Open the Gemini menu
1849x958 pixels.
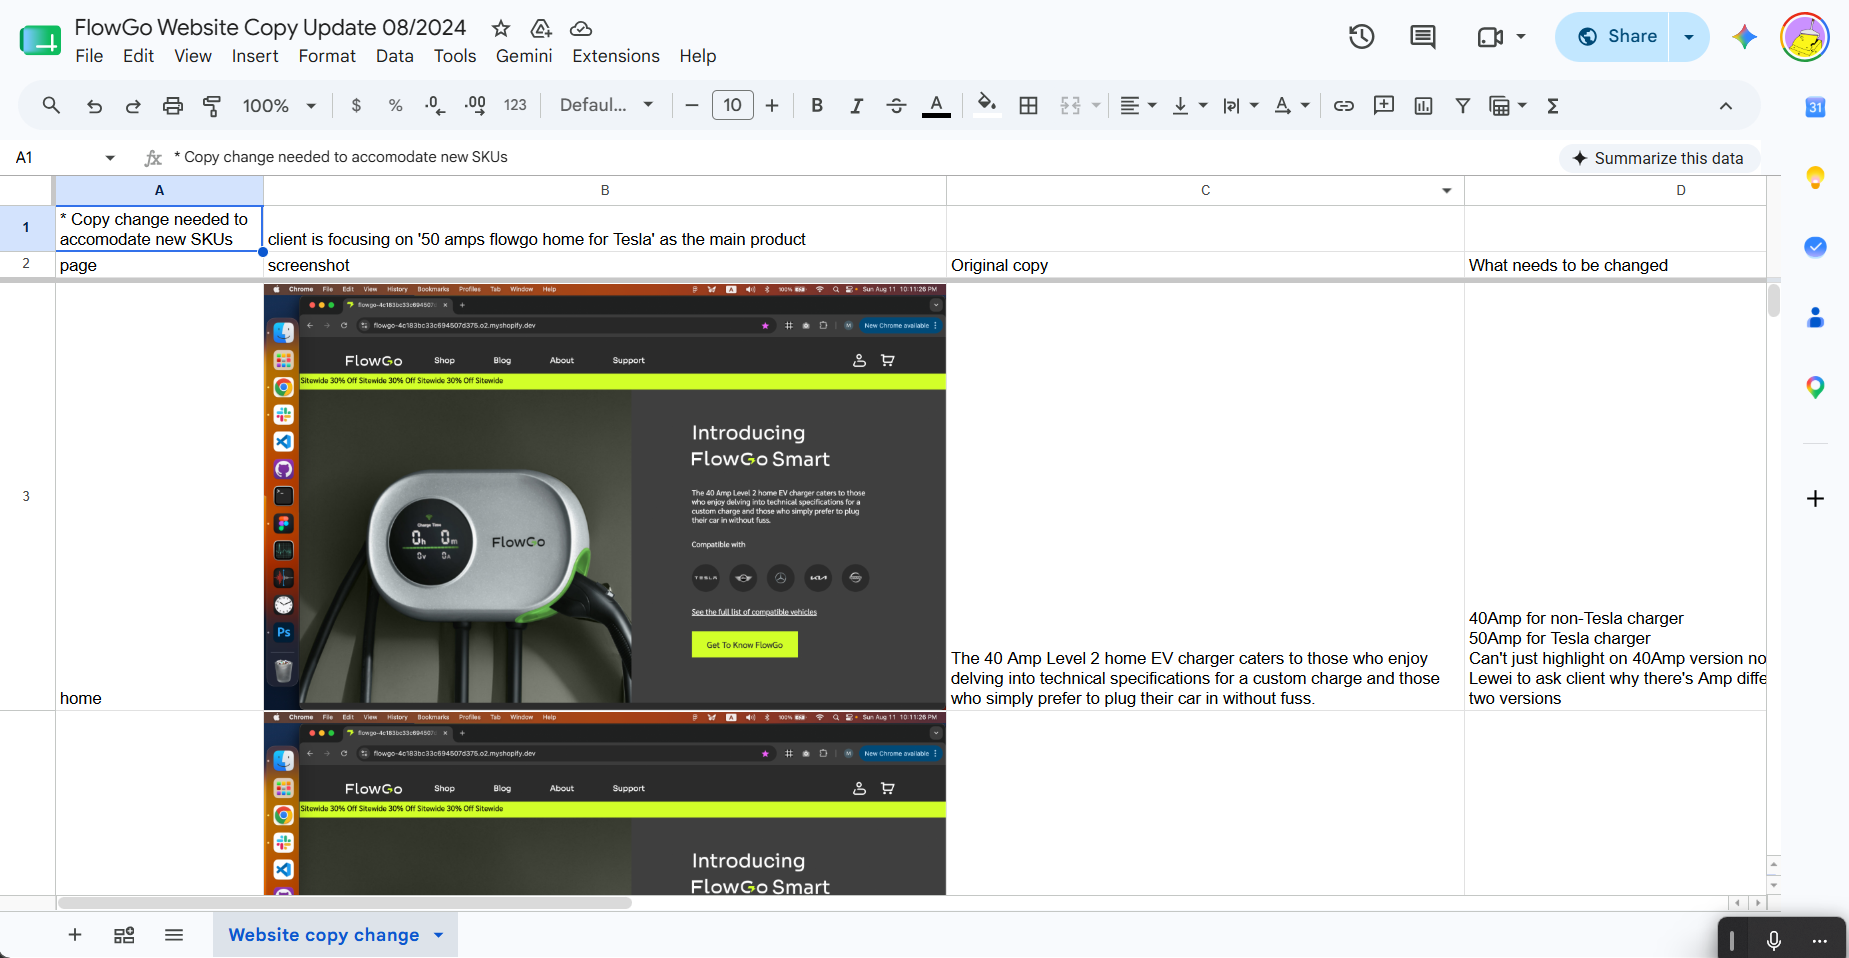pos(524,56)
